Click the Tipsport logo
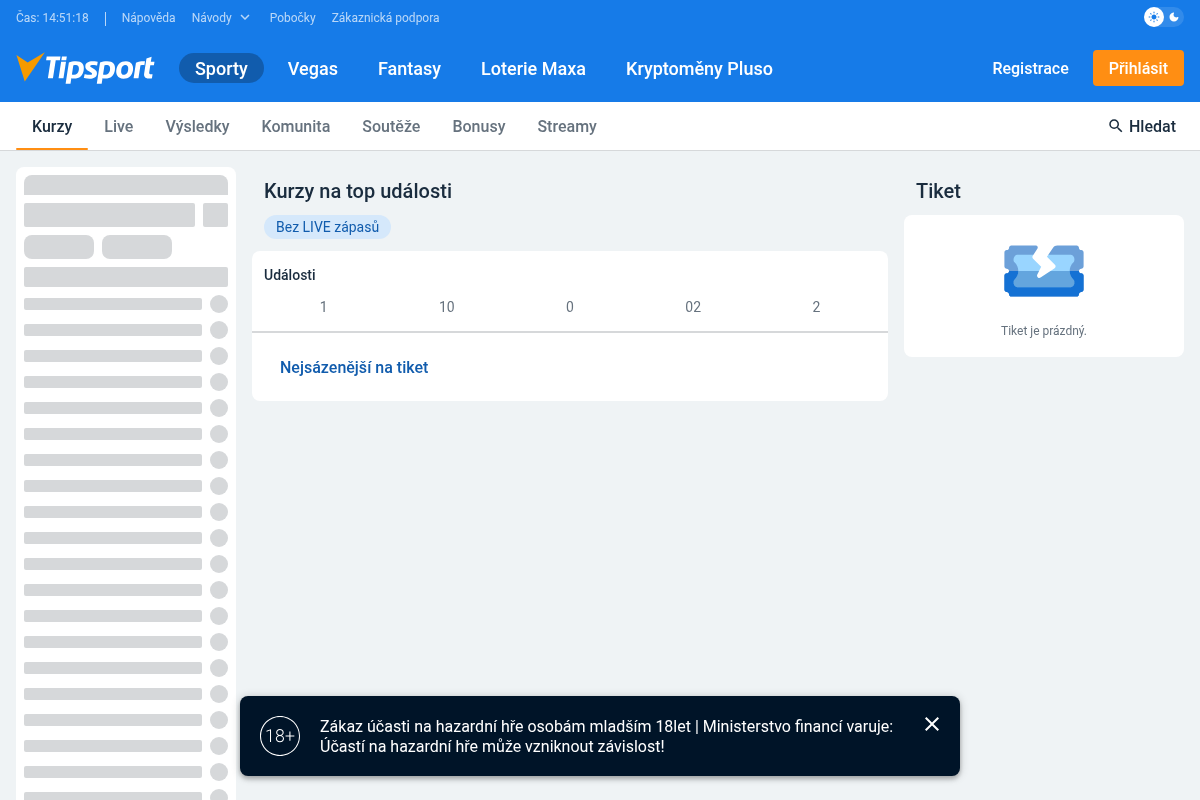This screenshot has height=800, width=1200. (85, 68)
